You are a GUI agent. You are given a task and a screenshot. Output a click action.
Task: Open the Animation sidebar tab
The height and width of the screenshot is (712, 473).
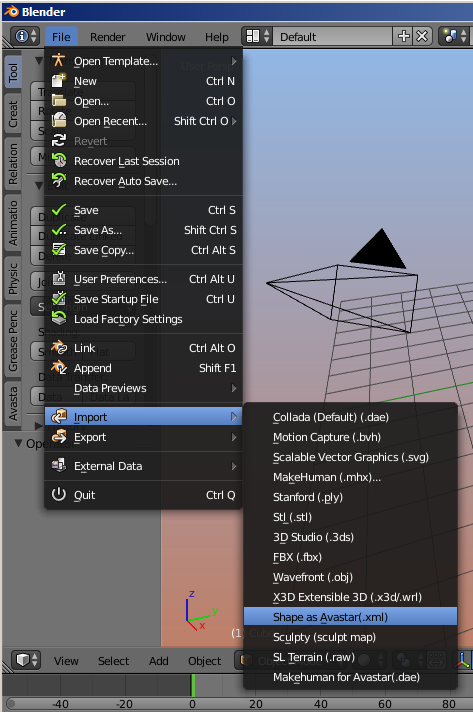13,223
